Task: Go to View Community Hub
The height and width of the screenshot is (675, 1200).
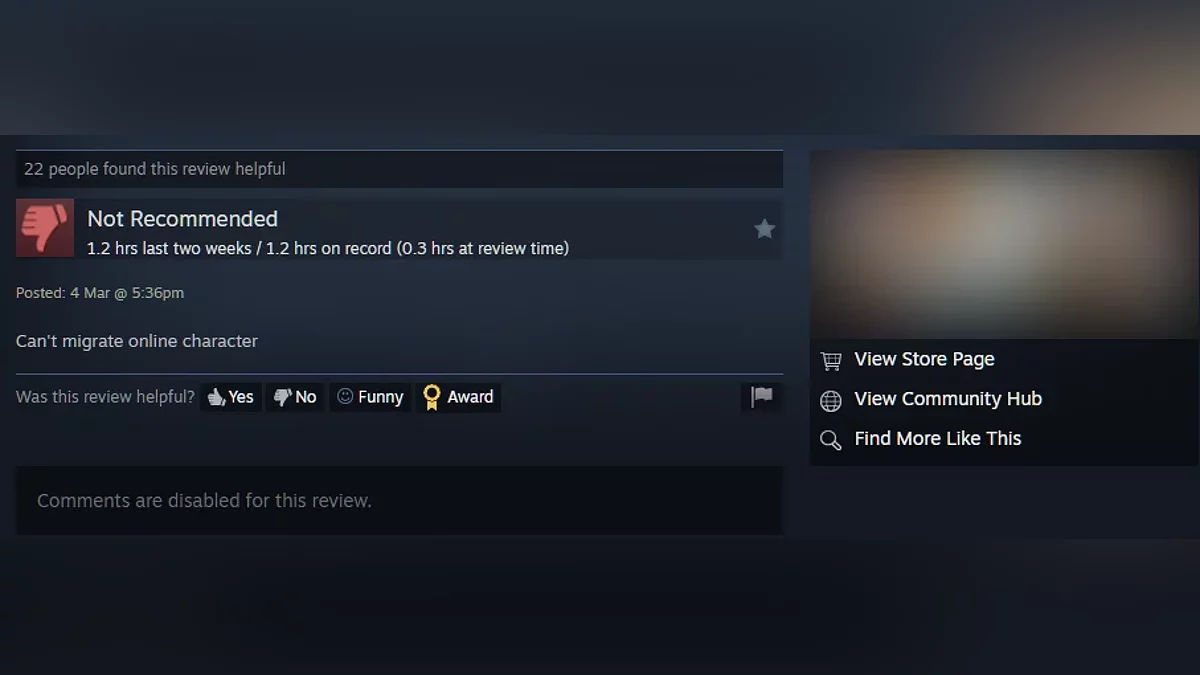Action: (948, 399)
